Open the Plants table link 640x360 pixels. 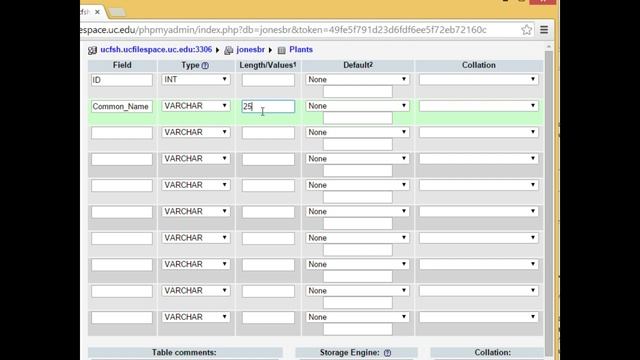point(301,49)
